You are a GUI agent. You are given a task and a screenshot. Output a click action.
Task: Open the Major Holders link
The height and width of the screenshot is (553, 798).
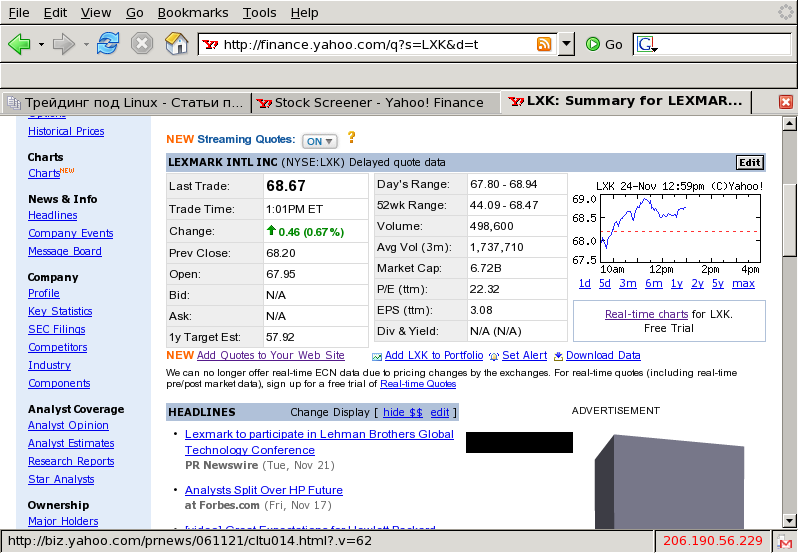pos(63,521)
